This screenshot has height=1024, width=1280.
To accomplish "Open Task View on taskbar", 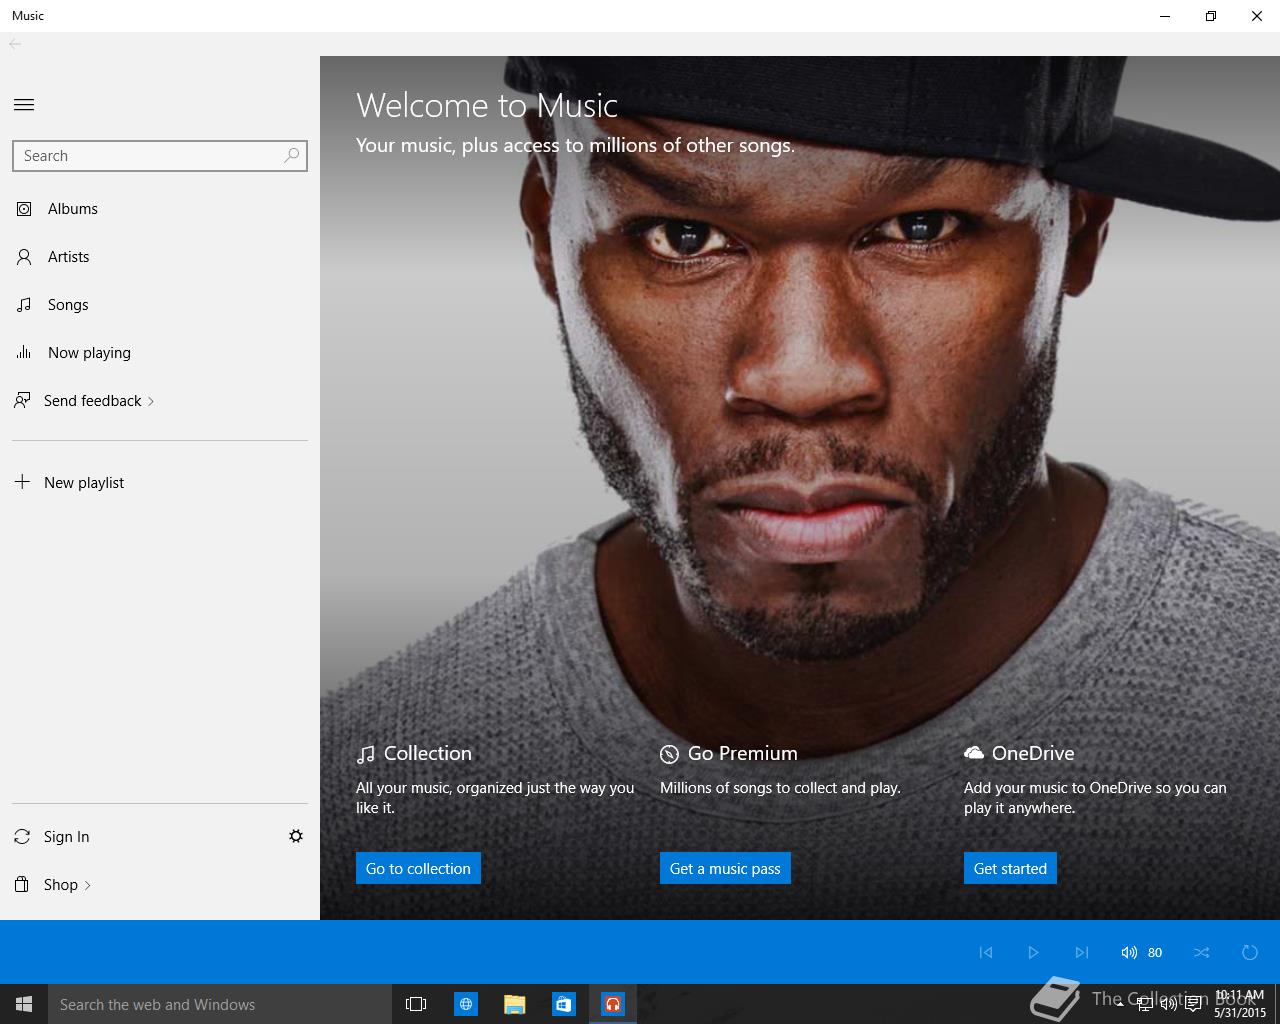I will (416, 1004).
